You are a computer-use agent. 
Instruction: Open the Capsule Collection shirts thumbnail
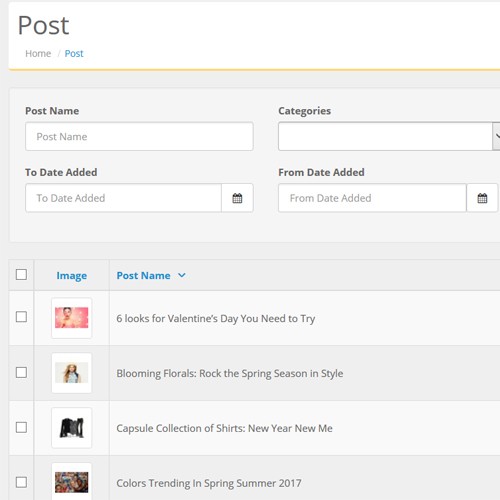[x=72, y=428]
